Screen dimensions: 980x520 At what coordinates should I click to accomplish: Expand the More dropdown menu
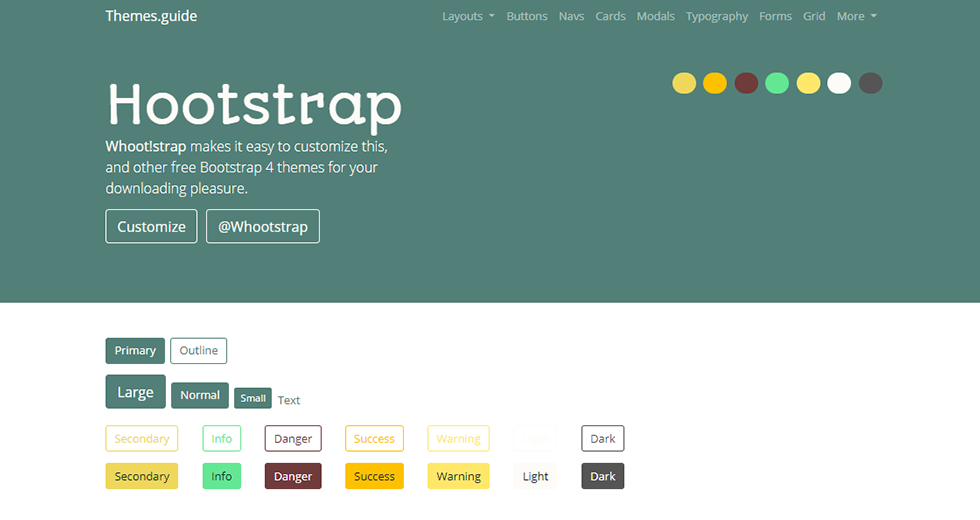pos(857,16)
